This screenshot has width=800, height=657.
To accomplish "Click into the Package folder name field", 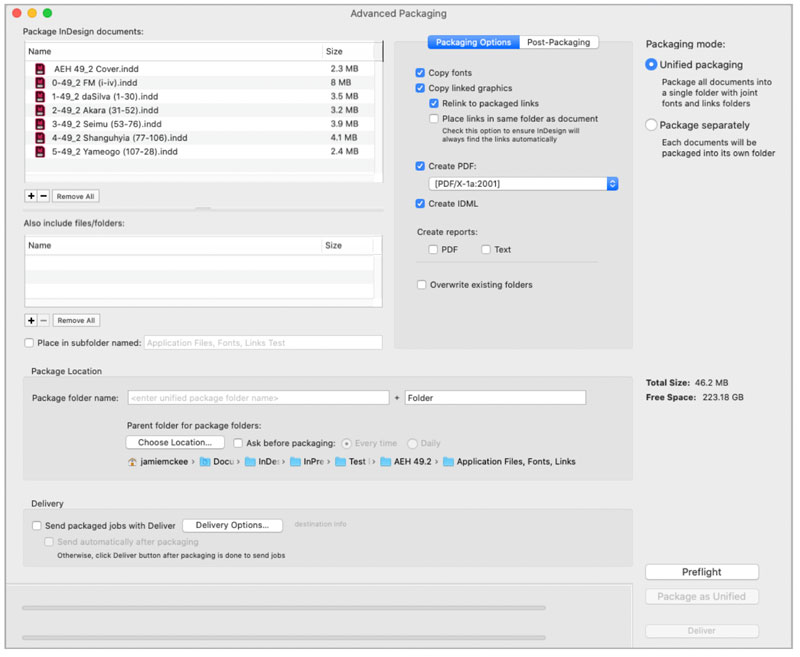I will point(258,398).
